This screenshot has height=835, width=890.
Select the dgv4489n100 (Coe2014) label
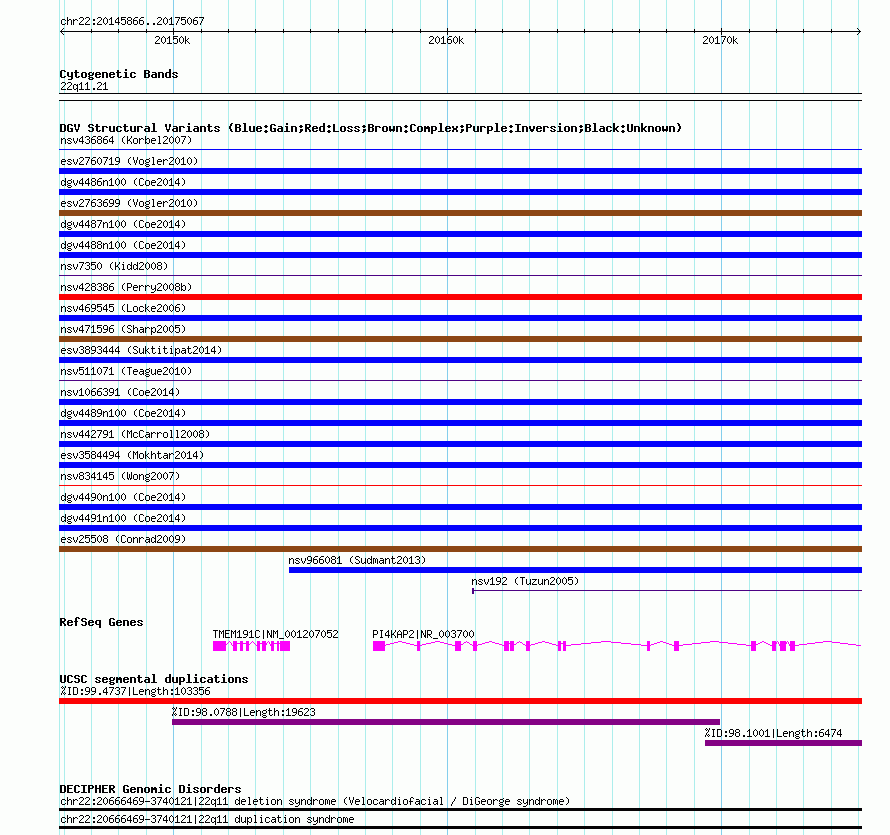[123, 413]
